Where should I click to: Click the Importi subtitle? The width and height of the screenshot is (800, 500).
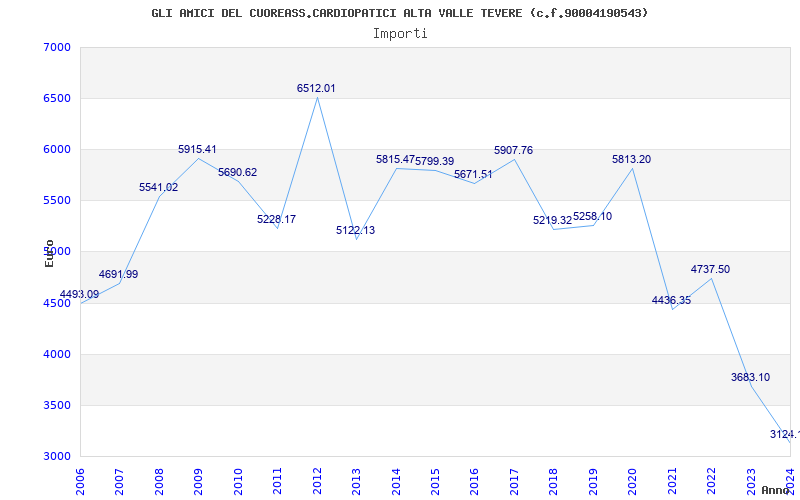click(x=400, y=34)
